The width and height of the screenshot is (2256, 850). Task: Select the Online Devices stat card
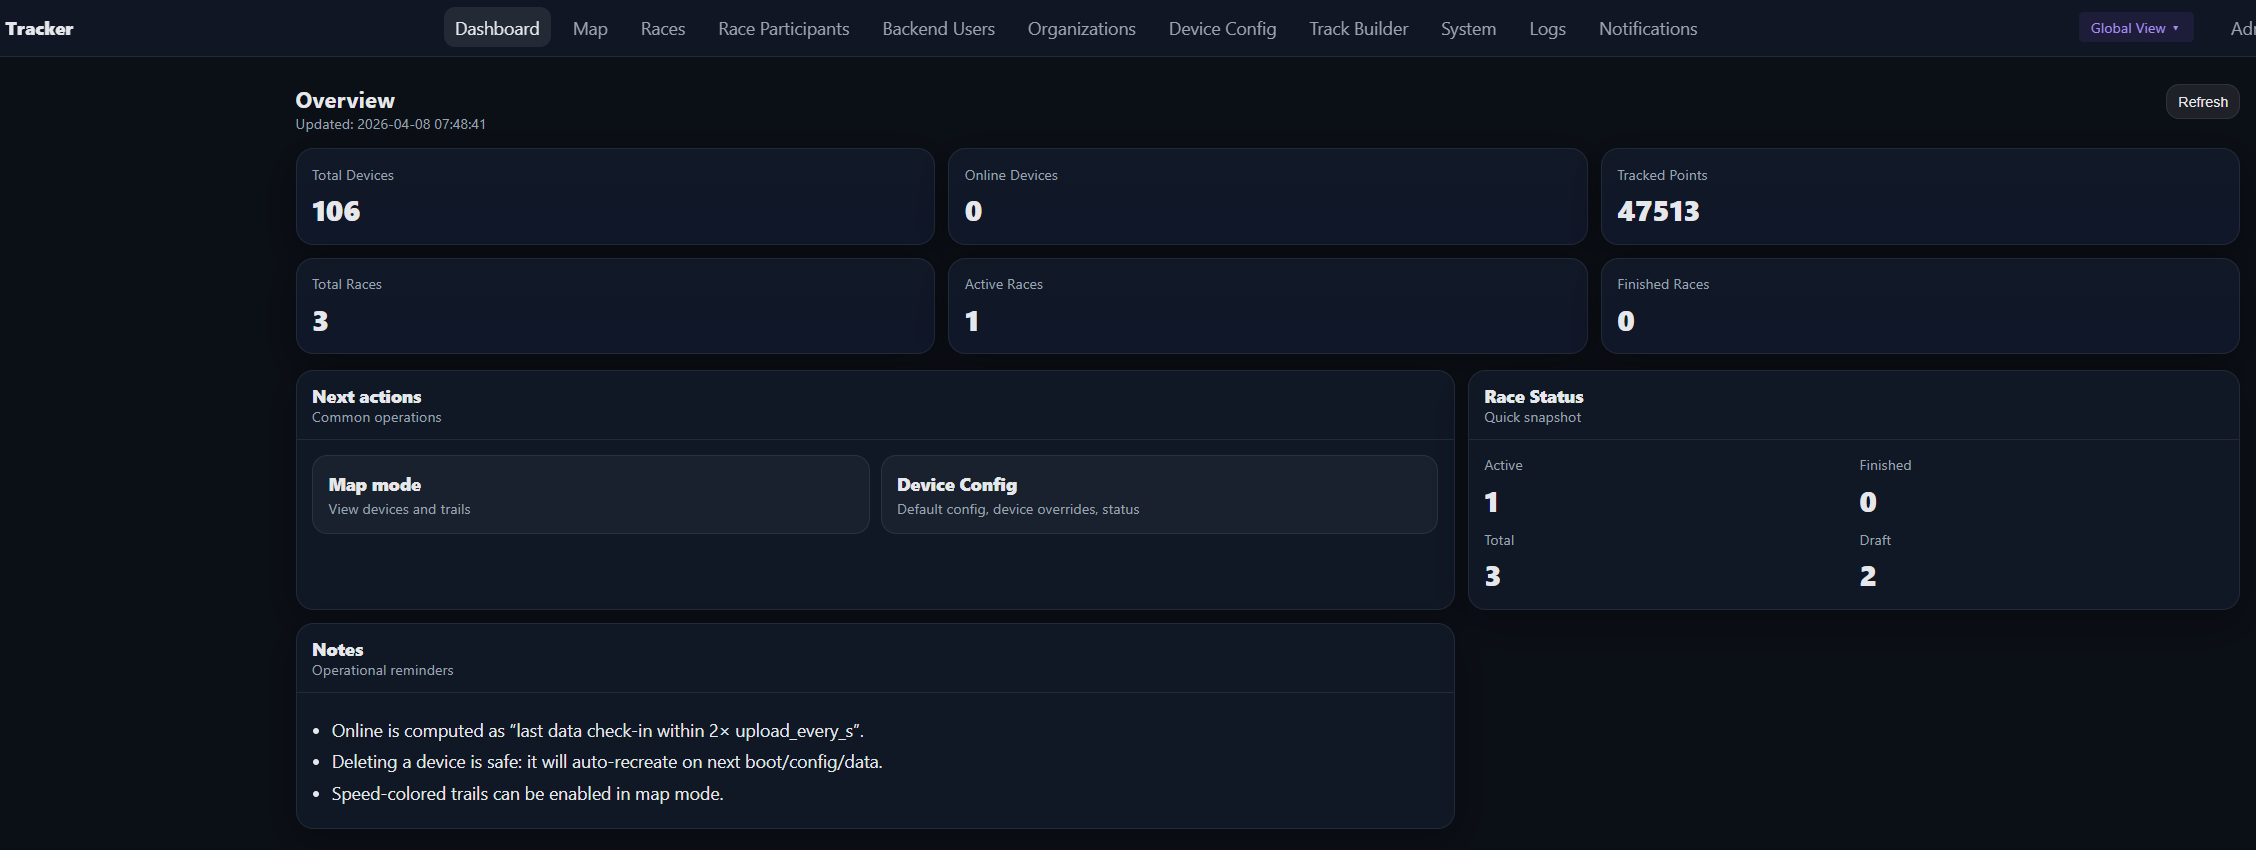pyautogui.click(x=1267, y=197)
